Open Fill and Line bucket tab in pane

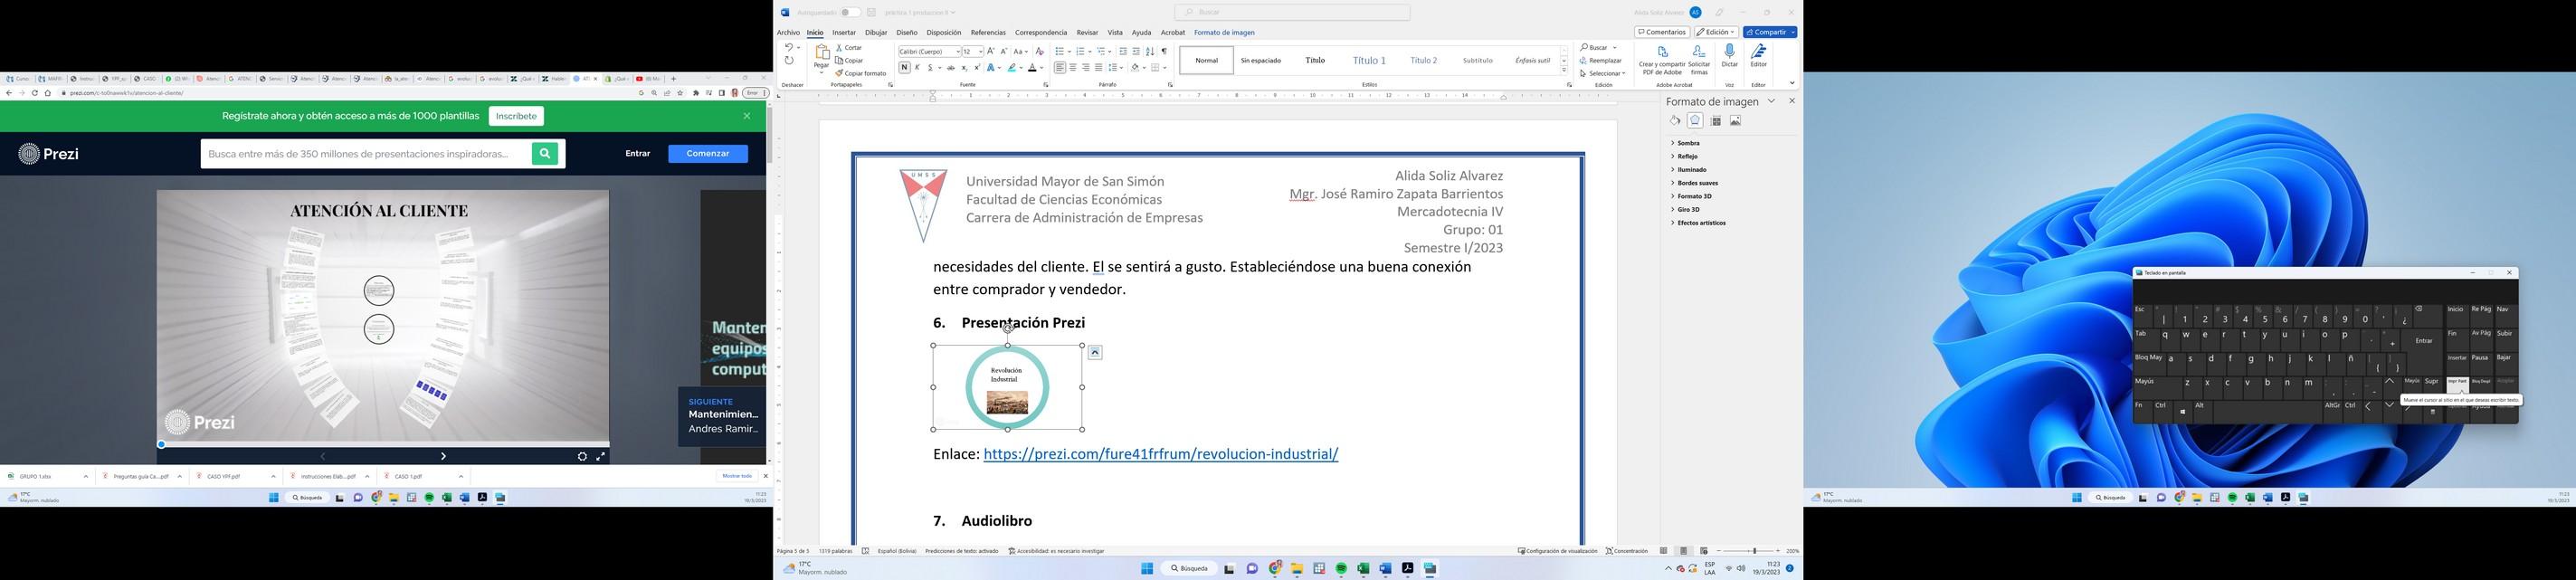tap(1675, 121)
